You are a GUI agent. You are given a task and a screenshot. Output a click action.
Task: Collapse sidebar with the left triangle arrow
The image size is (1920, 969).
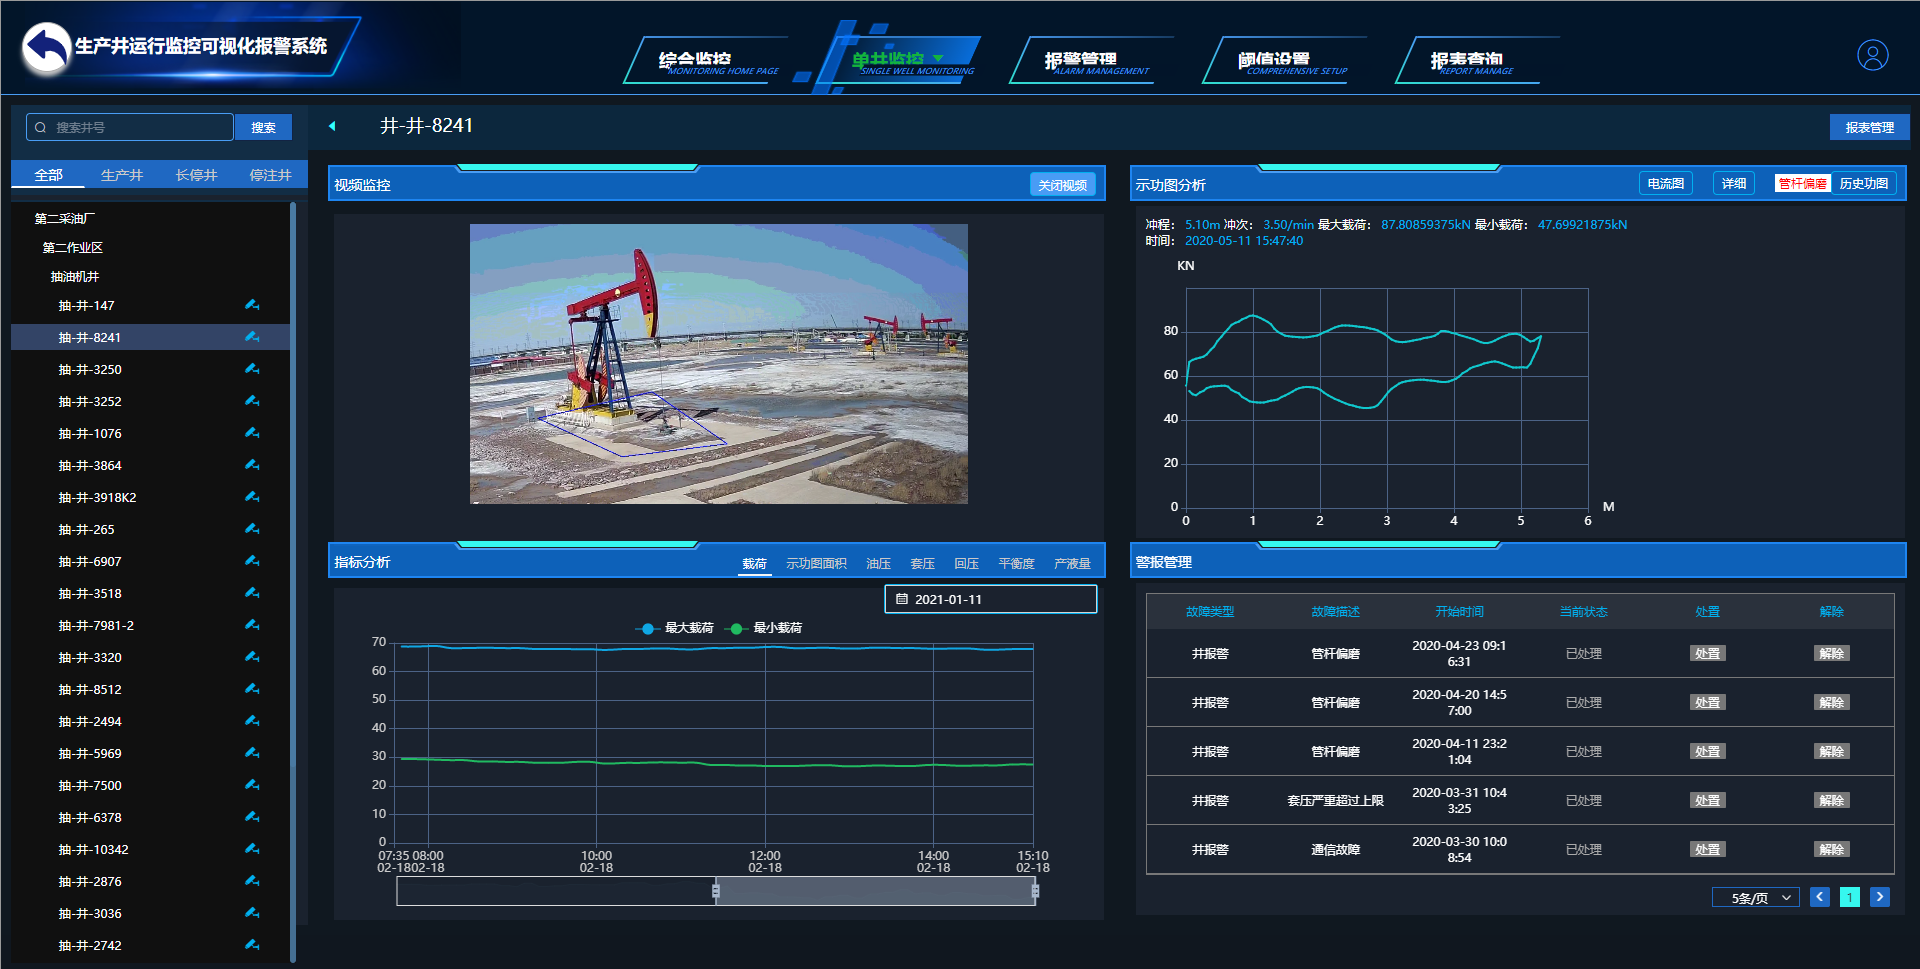pyautogui.click(x=332, y=126)
